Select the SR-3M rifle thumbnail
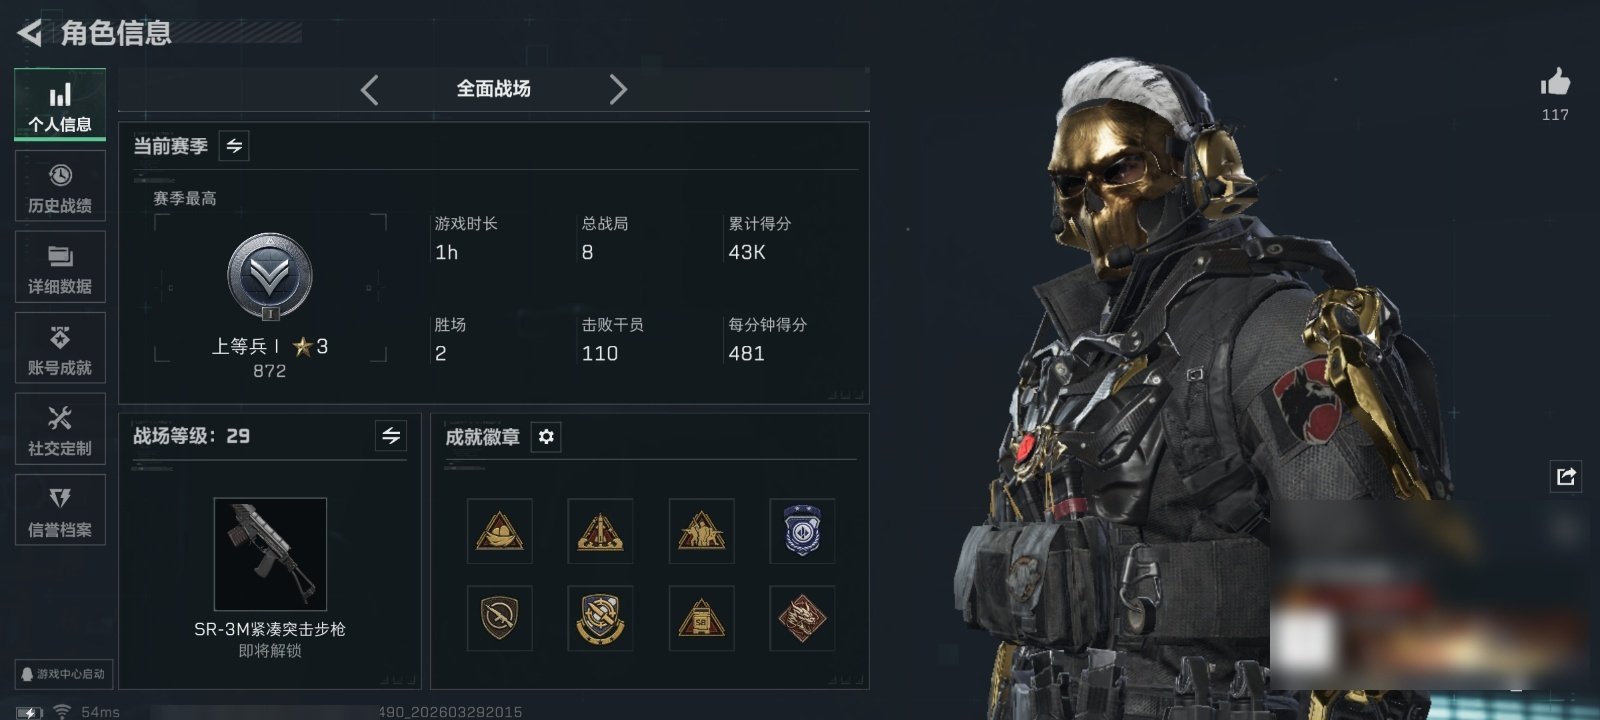The width and height of the screenshot is (1600, 720). click(270, 554)
